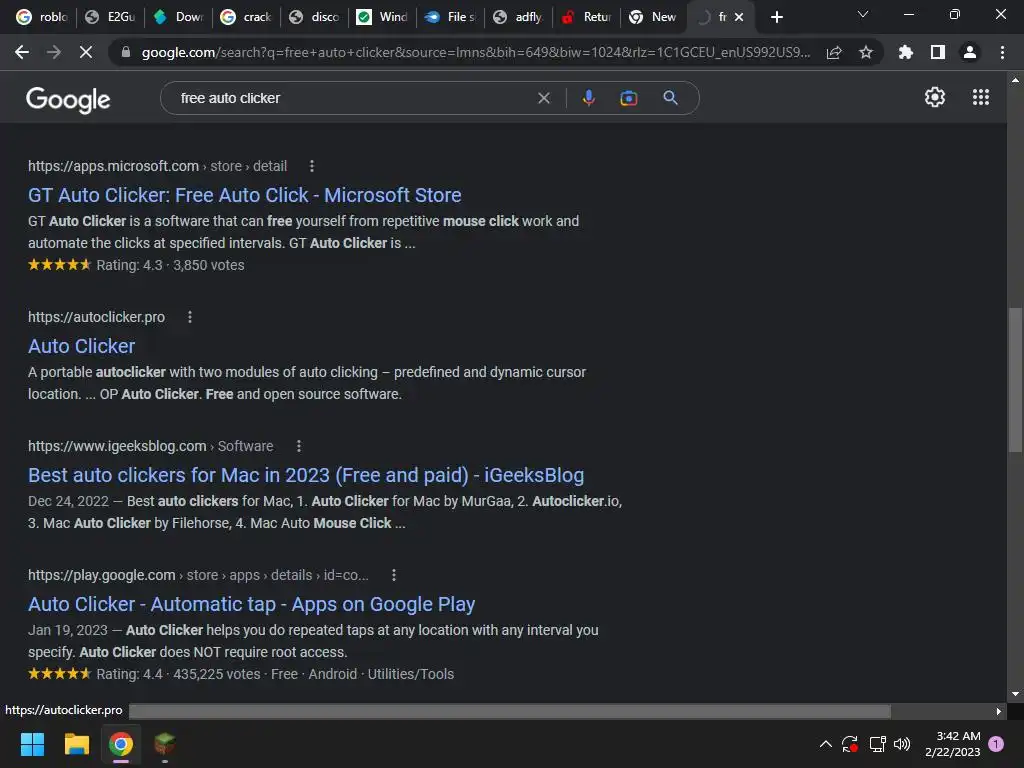Close the active loading tab
Screen dimensions: 1024x768
[739, 17]
